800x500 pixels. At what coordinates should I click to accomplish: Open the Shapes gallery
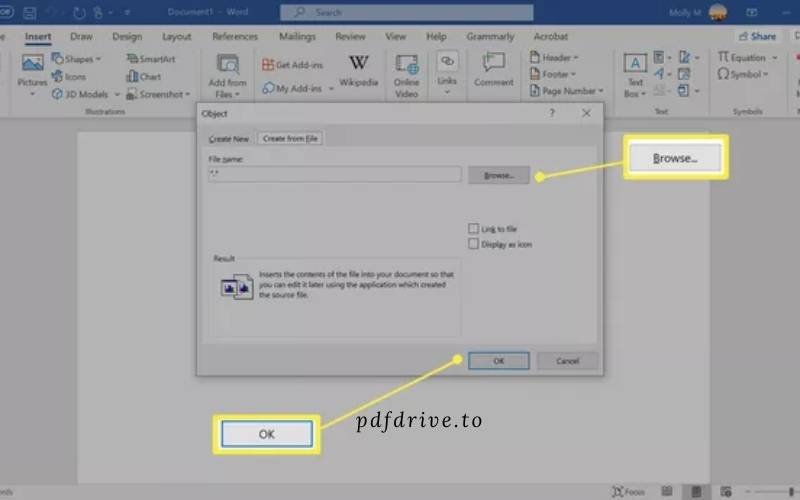pyautogui.click(x=76, y=59)
